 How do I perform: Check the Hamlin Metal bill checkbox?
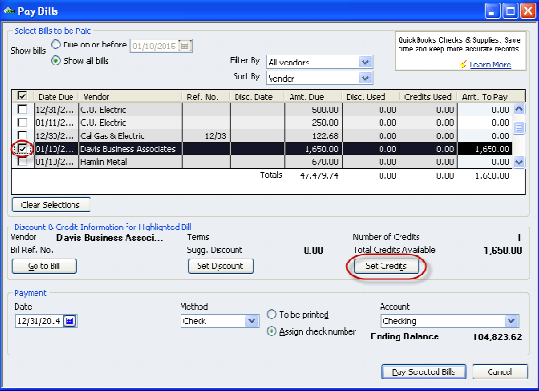(x=22, y=162)
